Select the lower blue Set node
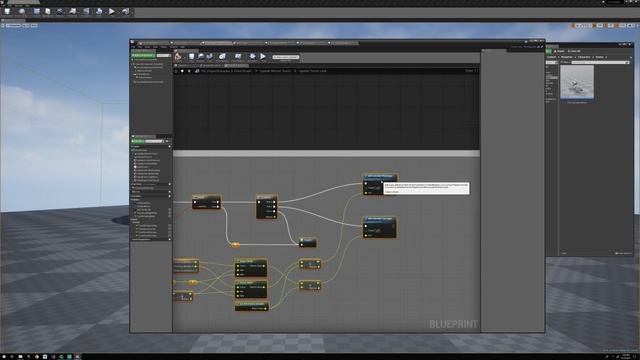The height and width of the screenshot is (360, 640). (x=380, y=227)
